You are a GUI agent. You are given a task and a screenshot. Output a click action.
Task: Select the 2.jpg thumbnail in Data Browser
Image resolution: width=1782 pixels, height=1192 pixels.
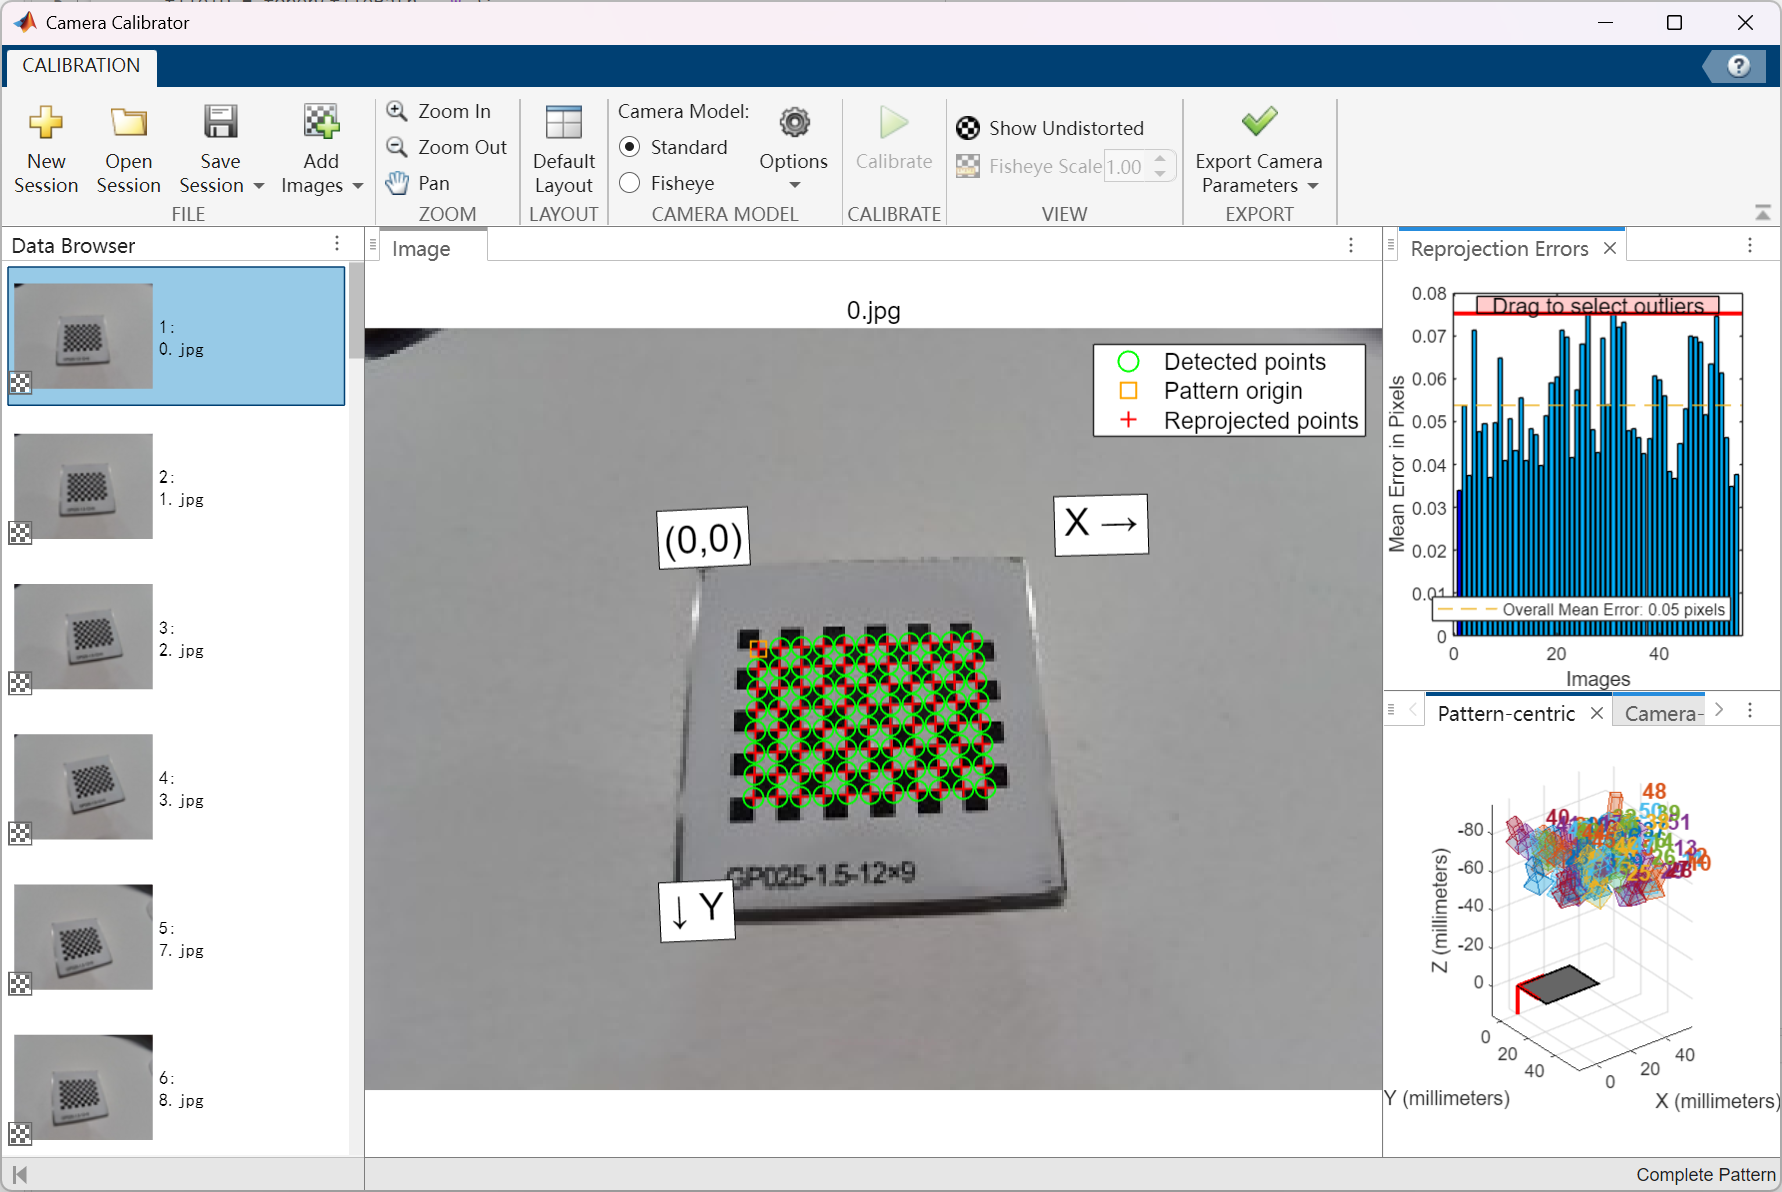(x=84, y=637)
